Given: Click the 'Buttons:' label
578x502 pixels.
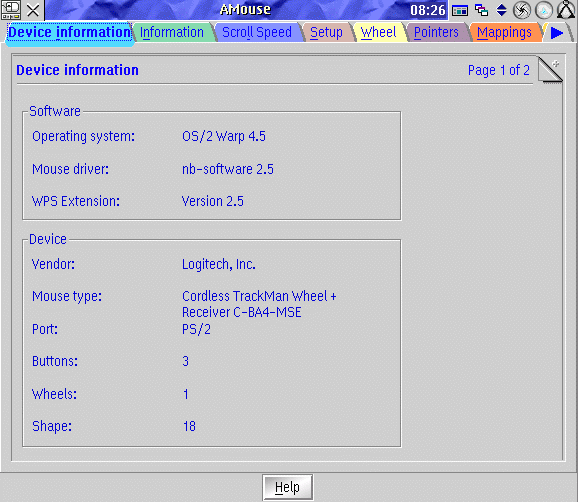Looking at the screenshot, I should click(55, 361).
